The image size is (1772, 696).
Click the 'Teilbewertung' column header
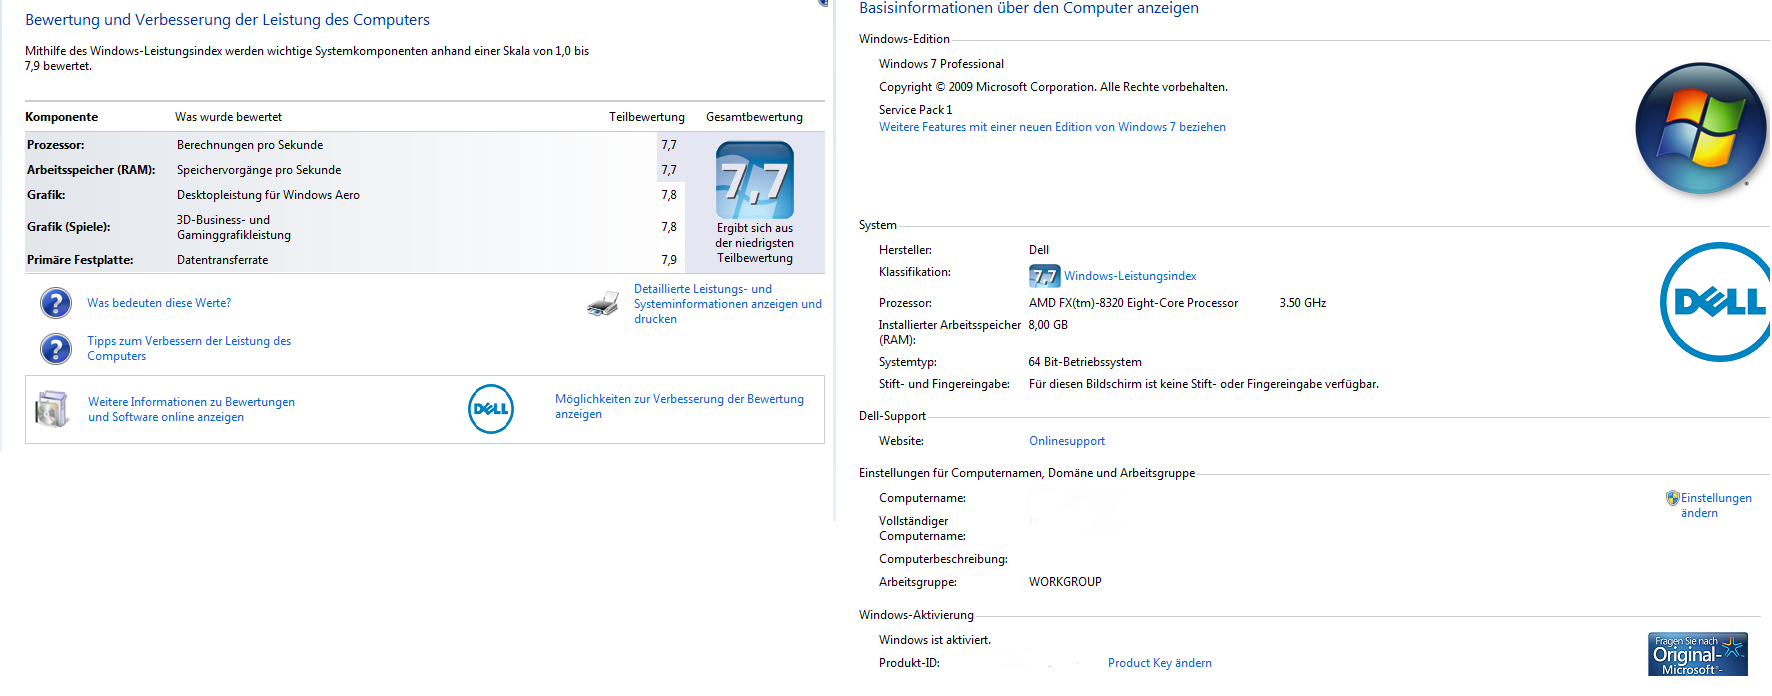[x=647, y=117]
